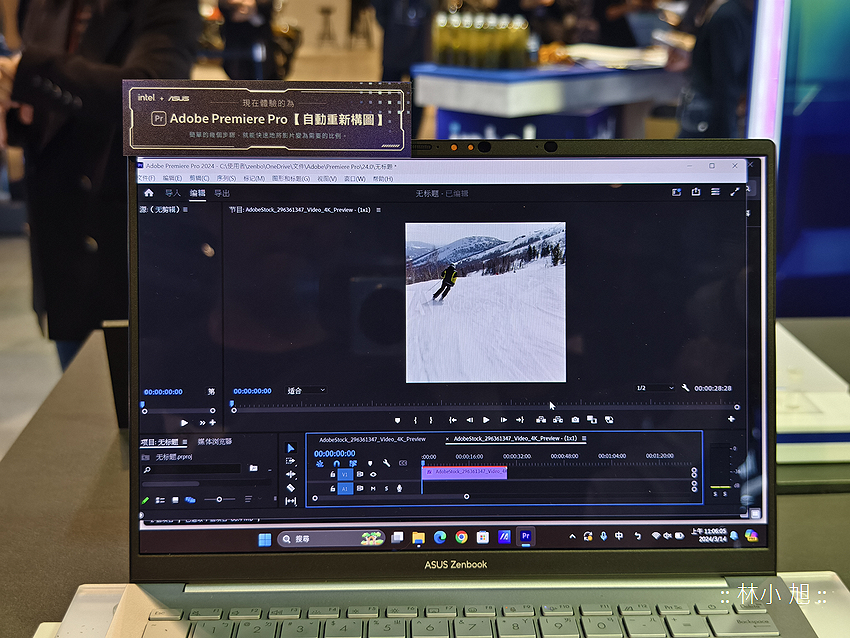
Task: Open the 帮助(H) menu
Action: [x=383, y=179]
